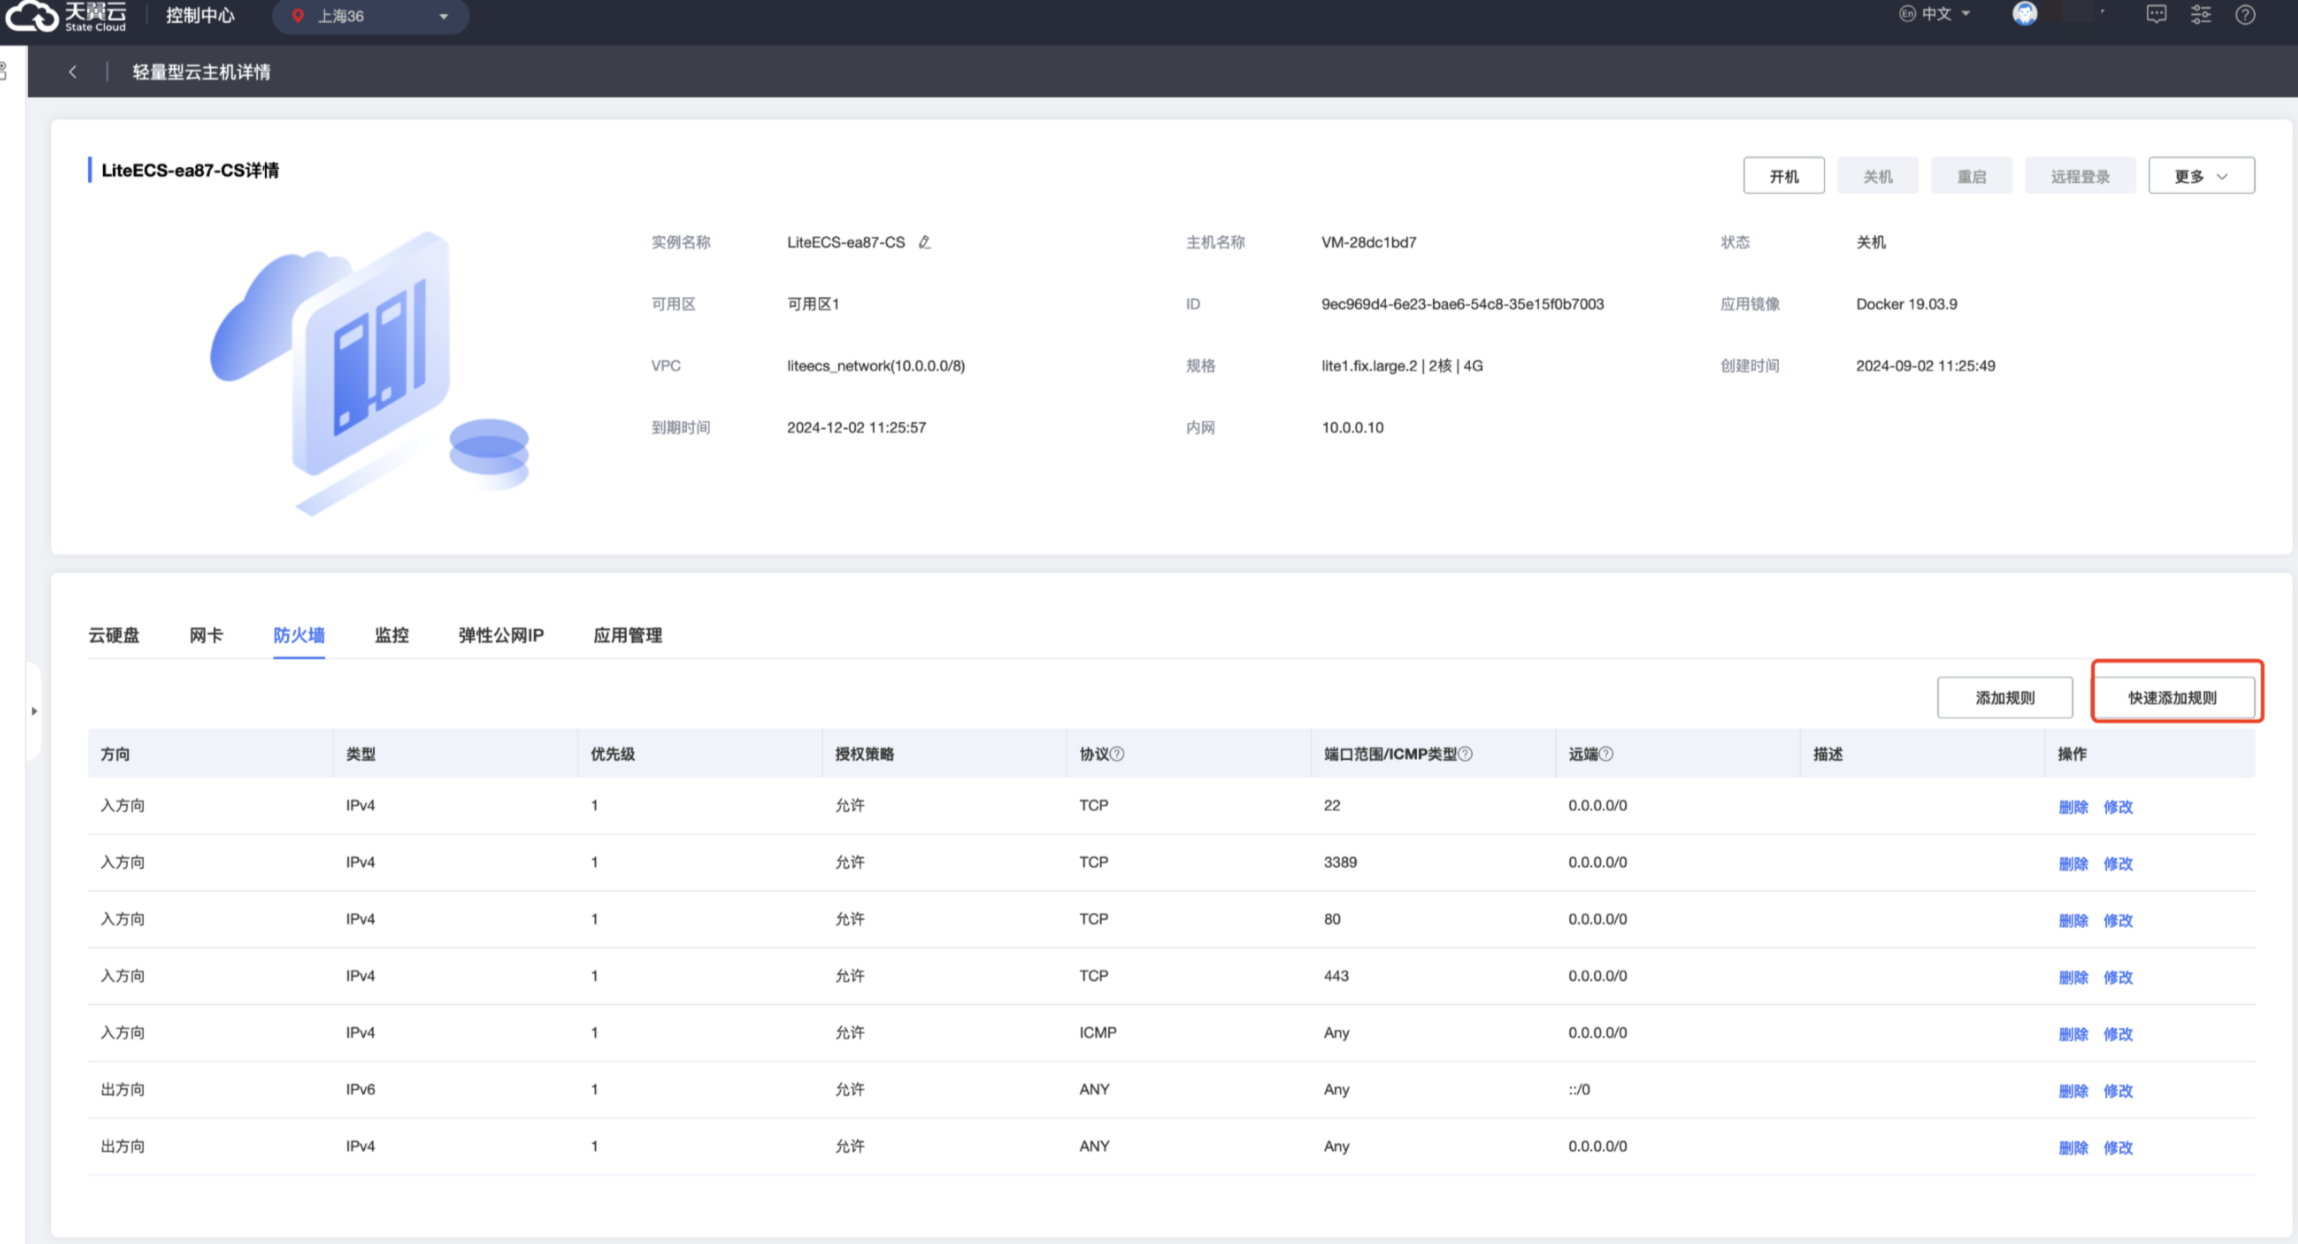The image size is (2298, 1244).
Task: Click the help icon beside 端口范围/ICMP类型 header
Action: [1465, 754]
